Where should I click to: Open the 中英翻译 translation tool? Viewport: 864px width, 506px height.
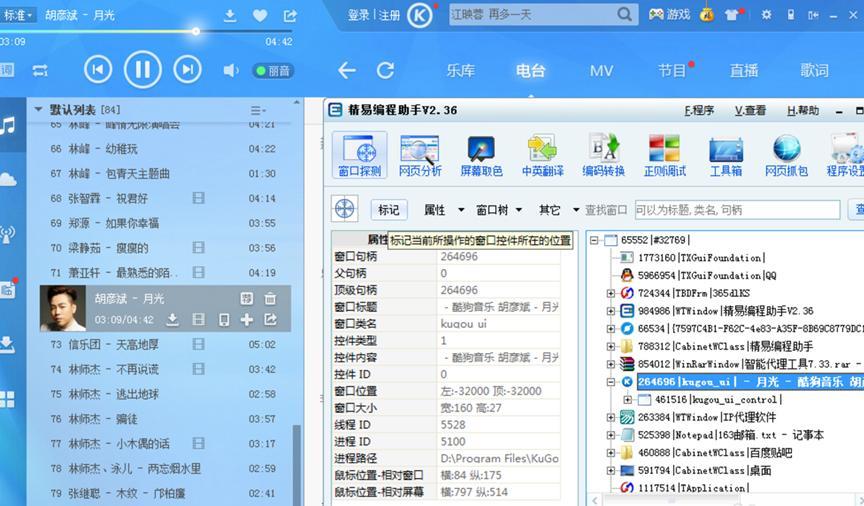[542, 157]
